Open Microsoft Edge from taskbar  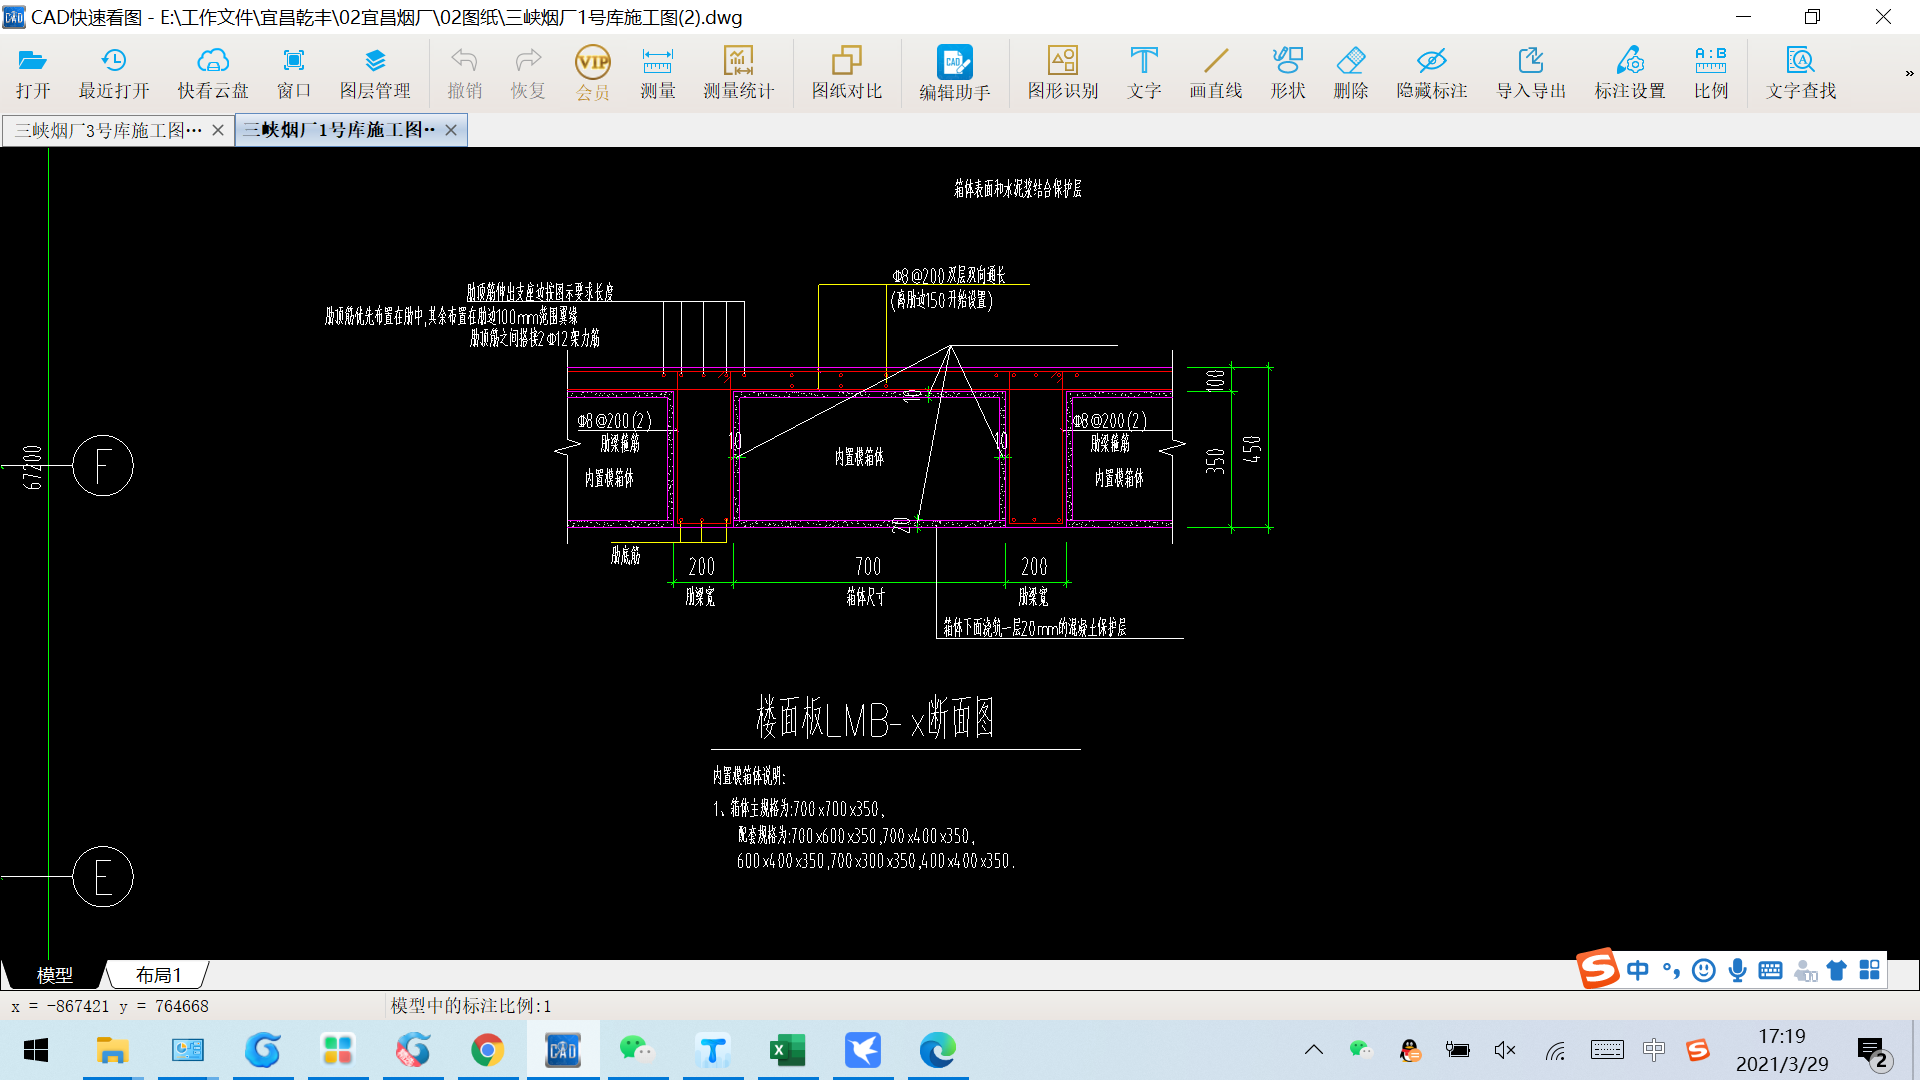pos(937,1050)
